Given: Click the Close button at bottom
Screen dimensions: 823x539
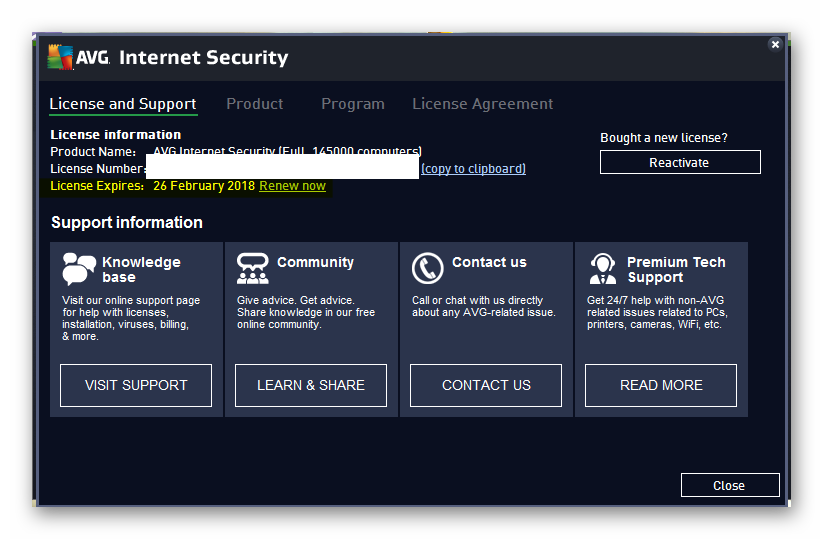Looking at the screenshot, I should (x=730, y=485).
